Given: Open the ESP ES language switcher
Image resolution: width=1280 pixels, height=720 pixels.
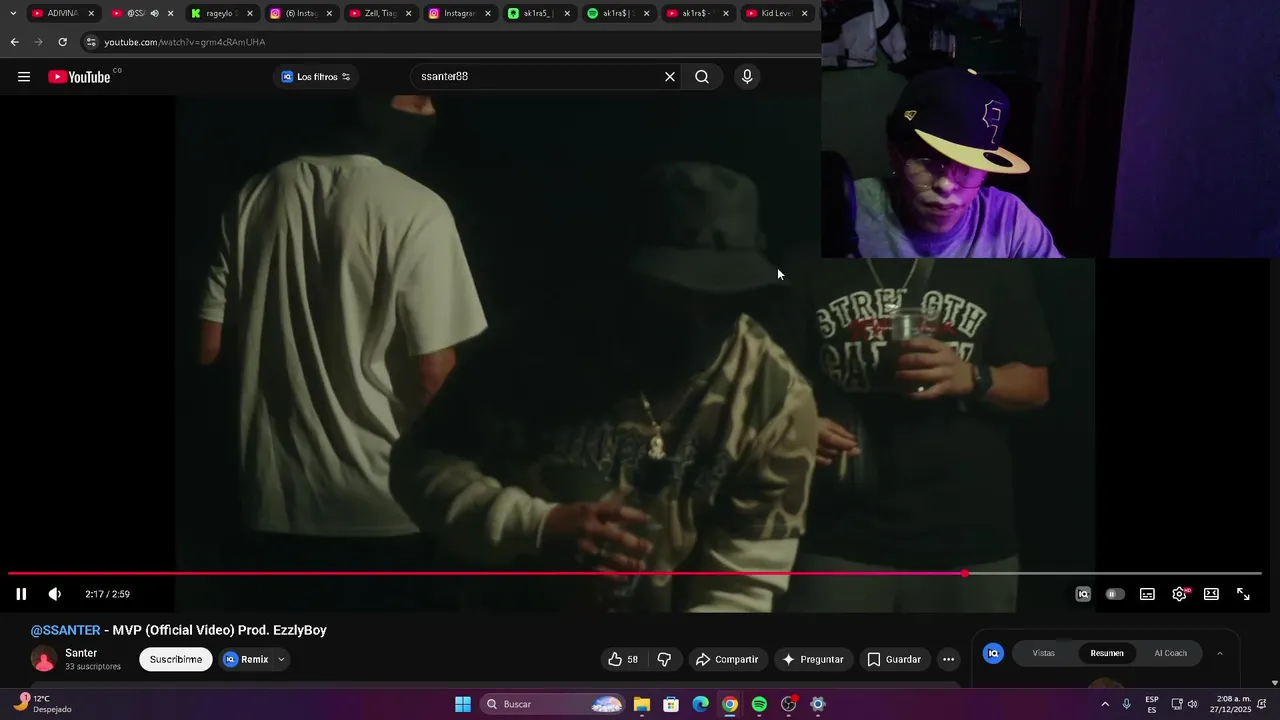Looking at the screenshot, I should click(x=1152, y=704).
